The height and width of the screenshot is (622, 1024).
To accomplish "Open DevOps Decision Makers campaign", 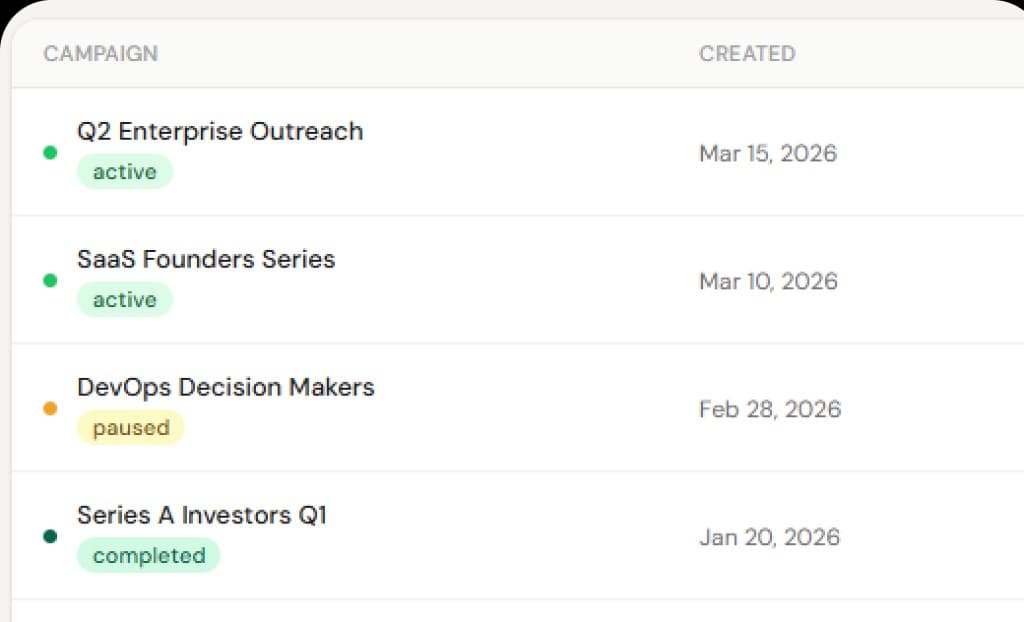I will 226,387.
